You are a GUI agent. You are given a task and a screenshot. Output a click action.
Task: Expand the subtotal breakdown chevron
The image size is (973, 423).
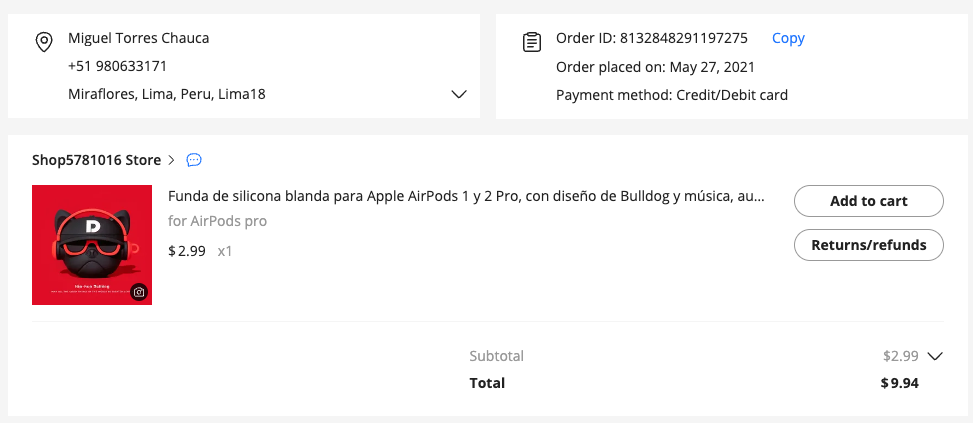click(935, 356)
